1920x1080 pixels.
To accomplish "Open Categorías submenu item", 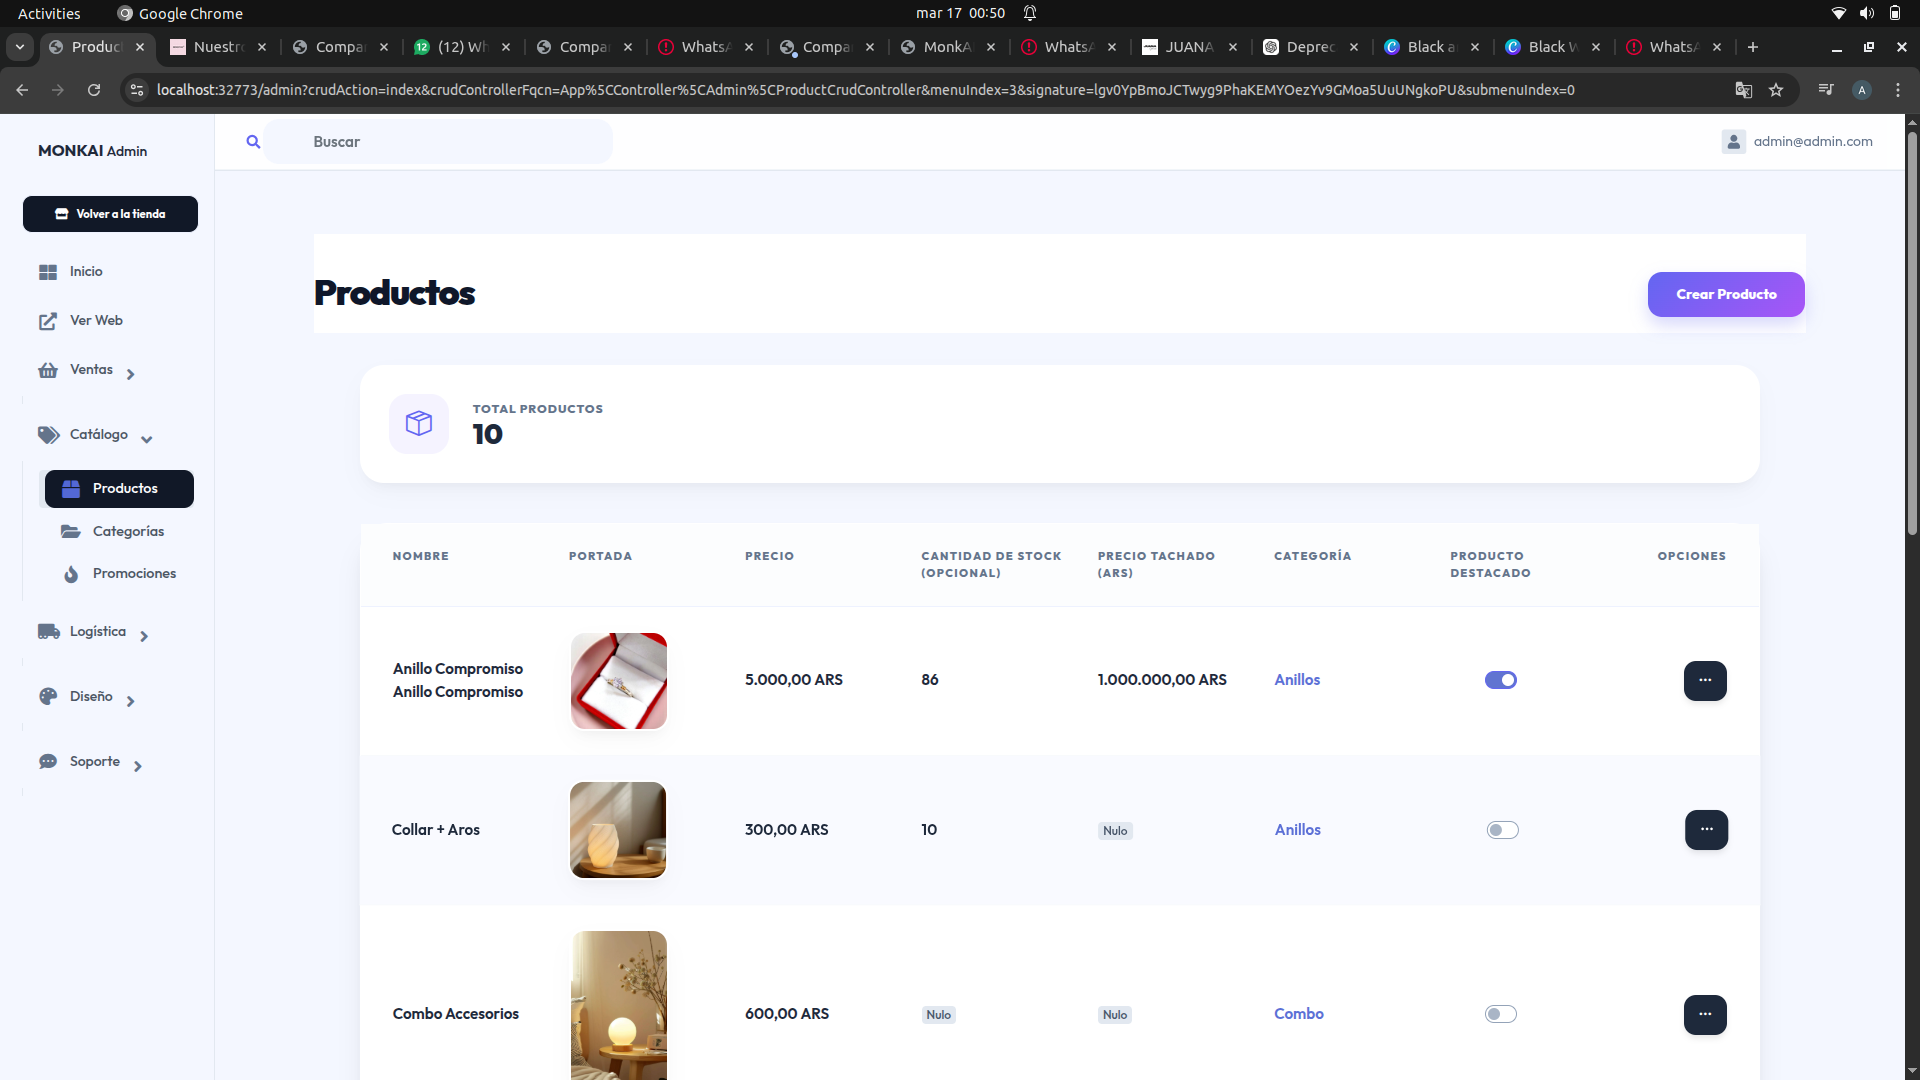I will (x=128, y=532).
